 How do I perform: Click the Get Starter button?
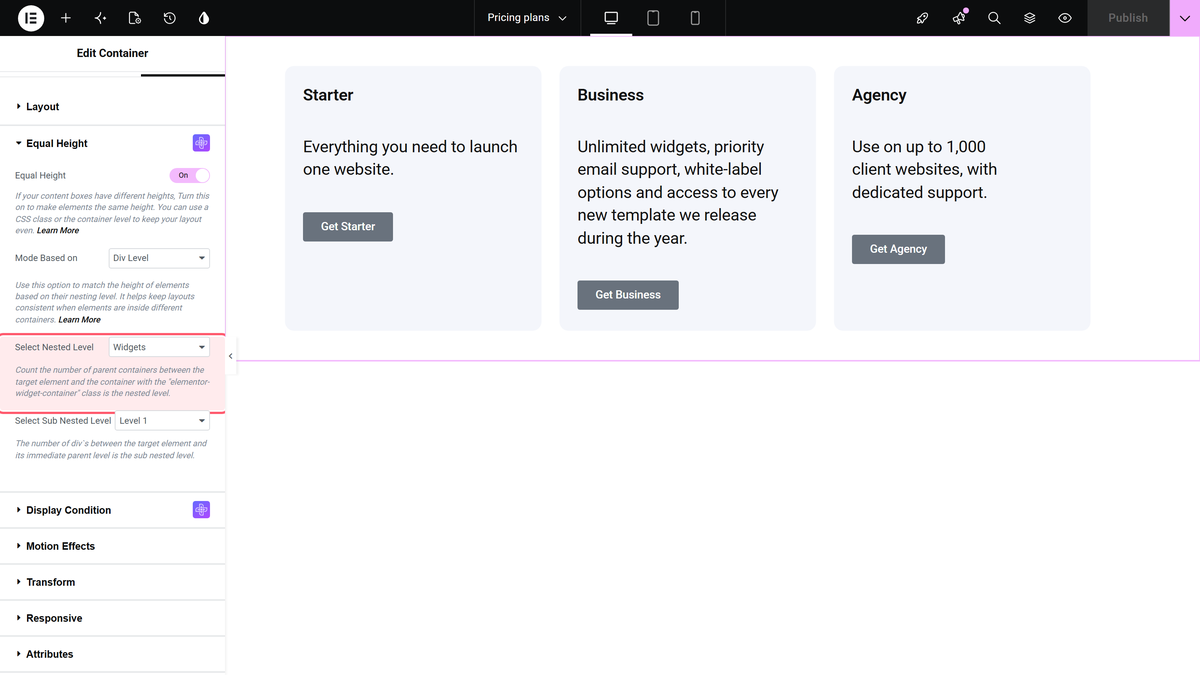click(348, 227)
